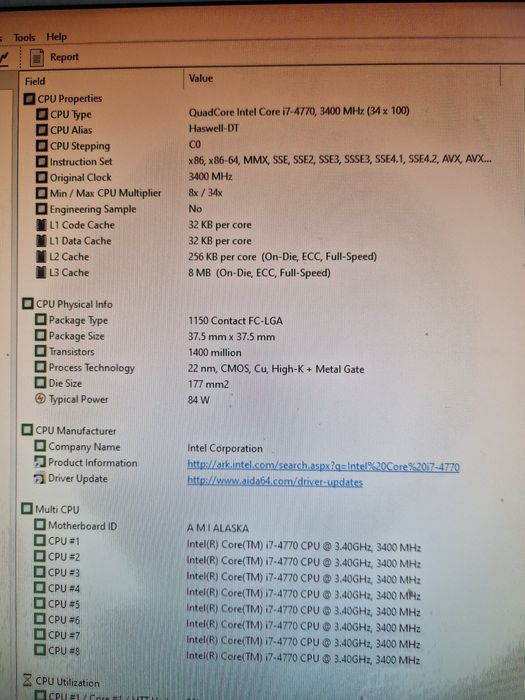Open the Tools menu
Screen dimensions: 525x700
[x=24, y=38]
